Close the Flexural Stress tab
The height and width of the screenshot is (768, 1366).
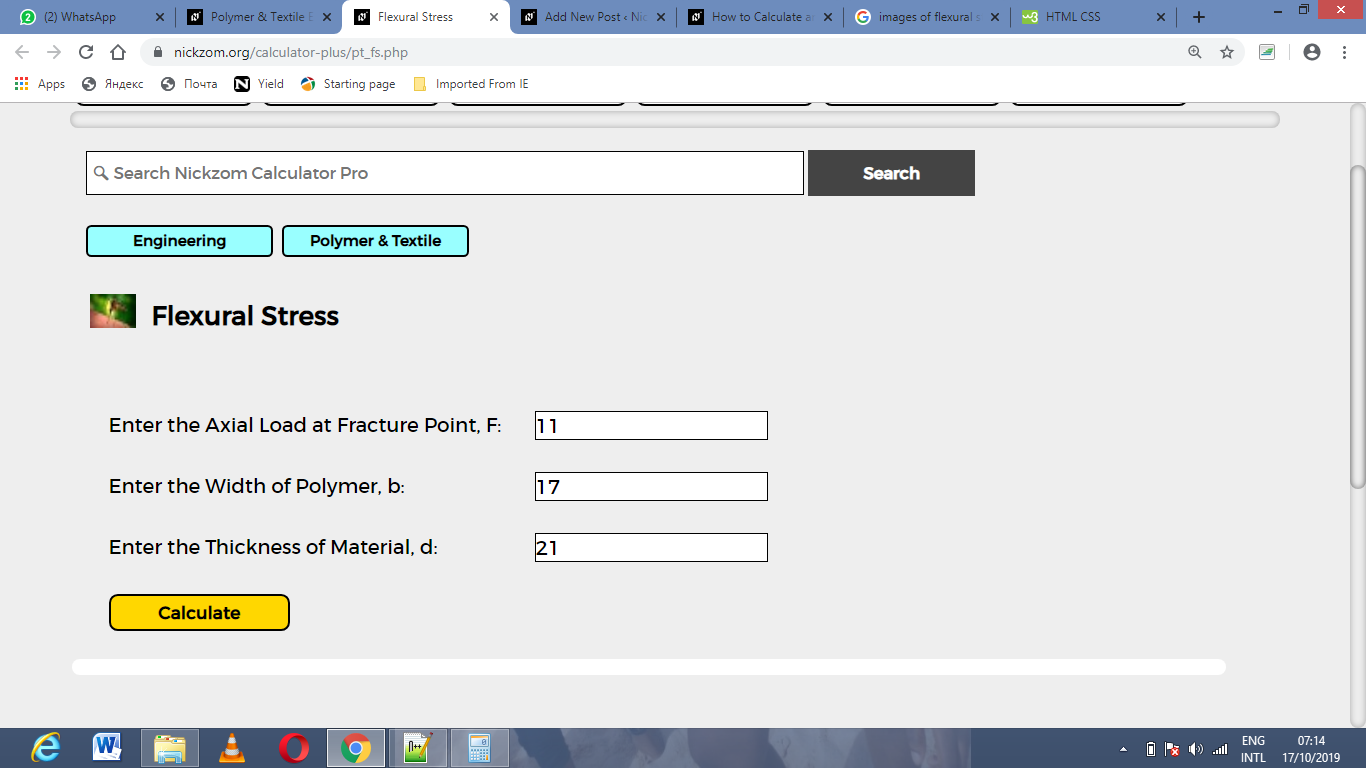(x=493, y=17)
